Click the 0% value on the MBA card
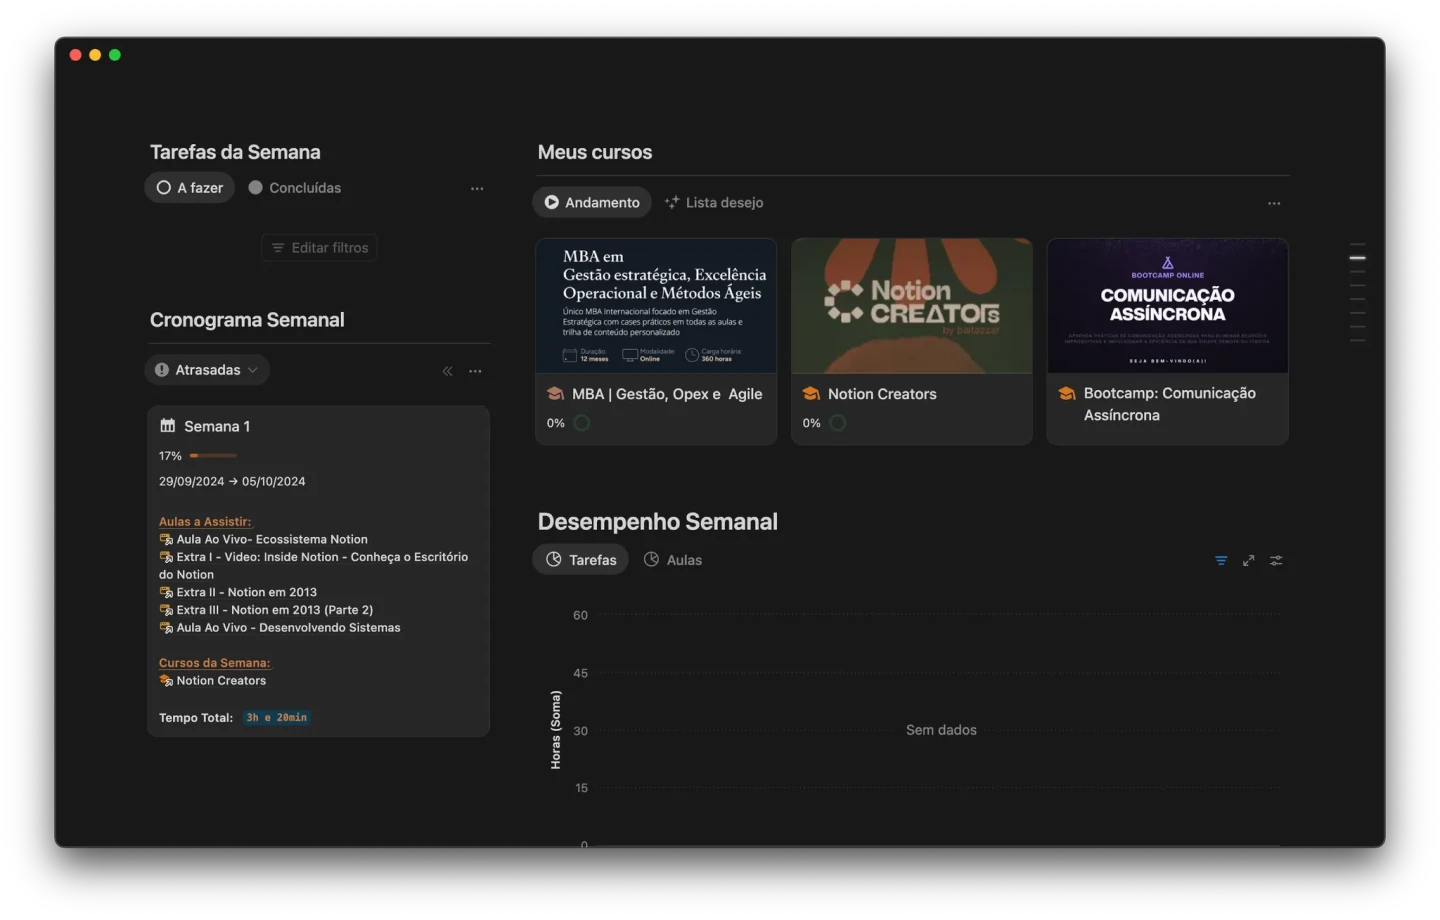 click(556, 423)
